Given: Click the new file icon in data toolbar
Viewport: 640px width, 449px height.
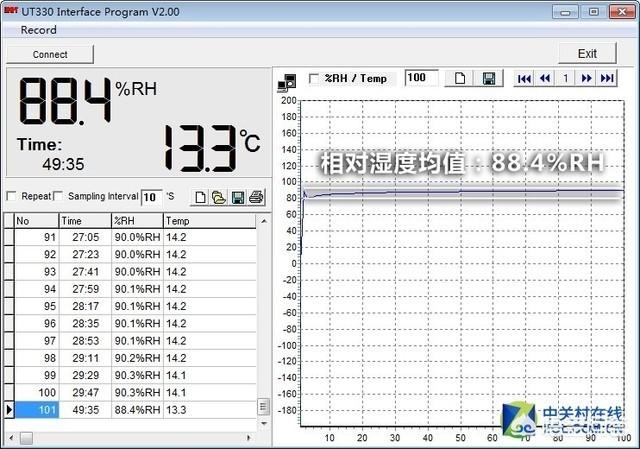Looking at the screenshot, I should [x=200, y=198].
